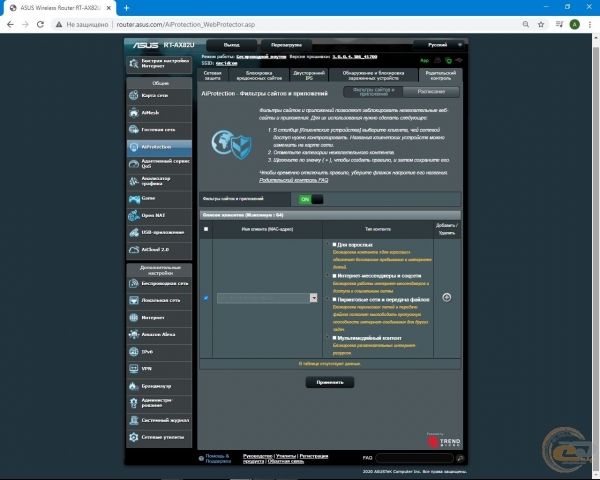
Task: Select AiProtection sidebar item
Action: (159, 147)
